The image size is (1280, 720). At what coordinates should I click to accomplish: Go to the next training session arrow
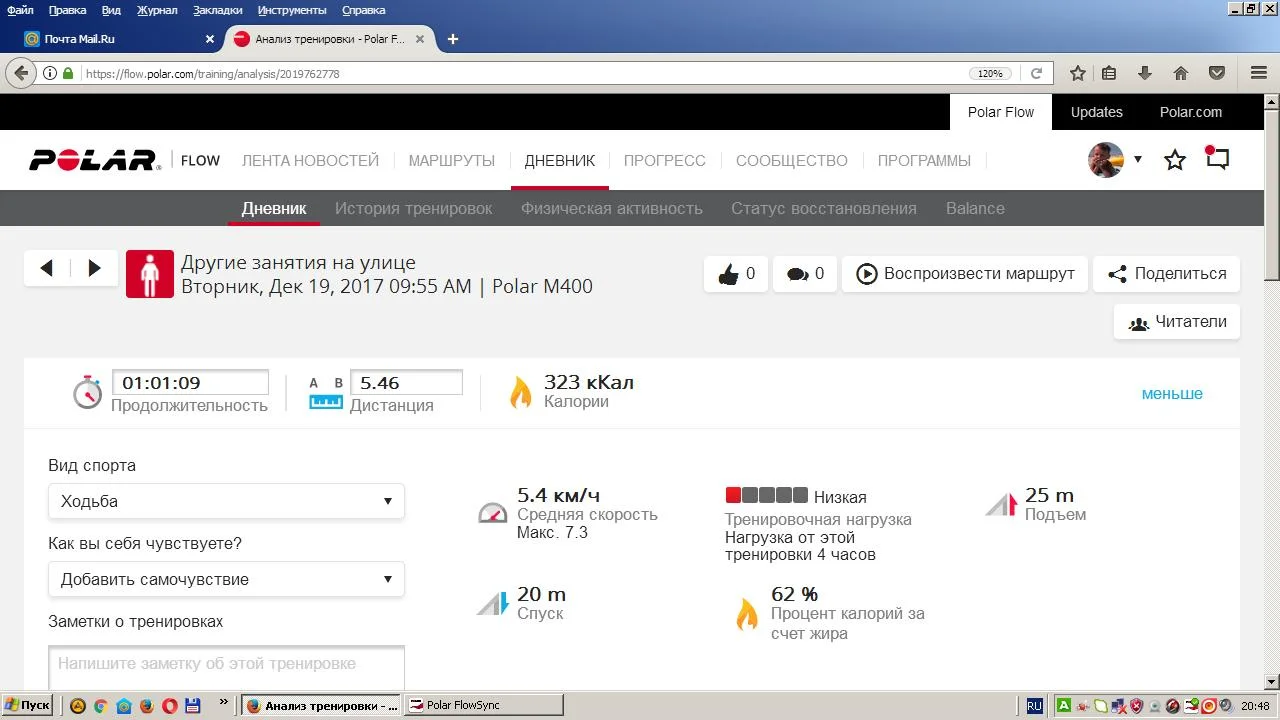coord(95,268)
